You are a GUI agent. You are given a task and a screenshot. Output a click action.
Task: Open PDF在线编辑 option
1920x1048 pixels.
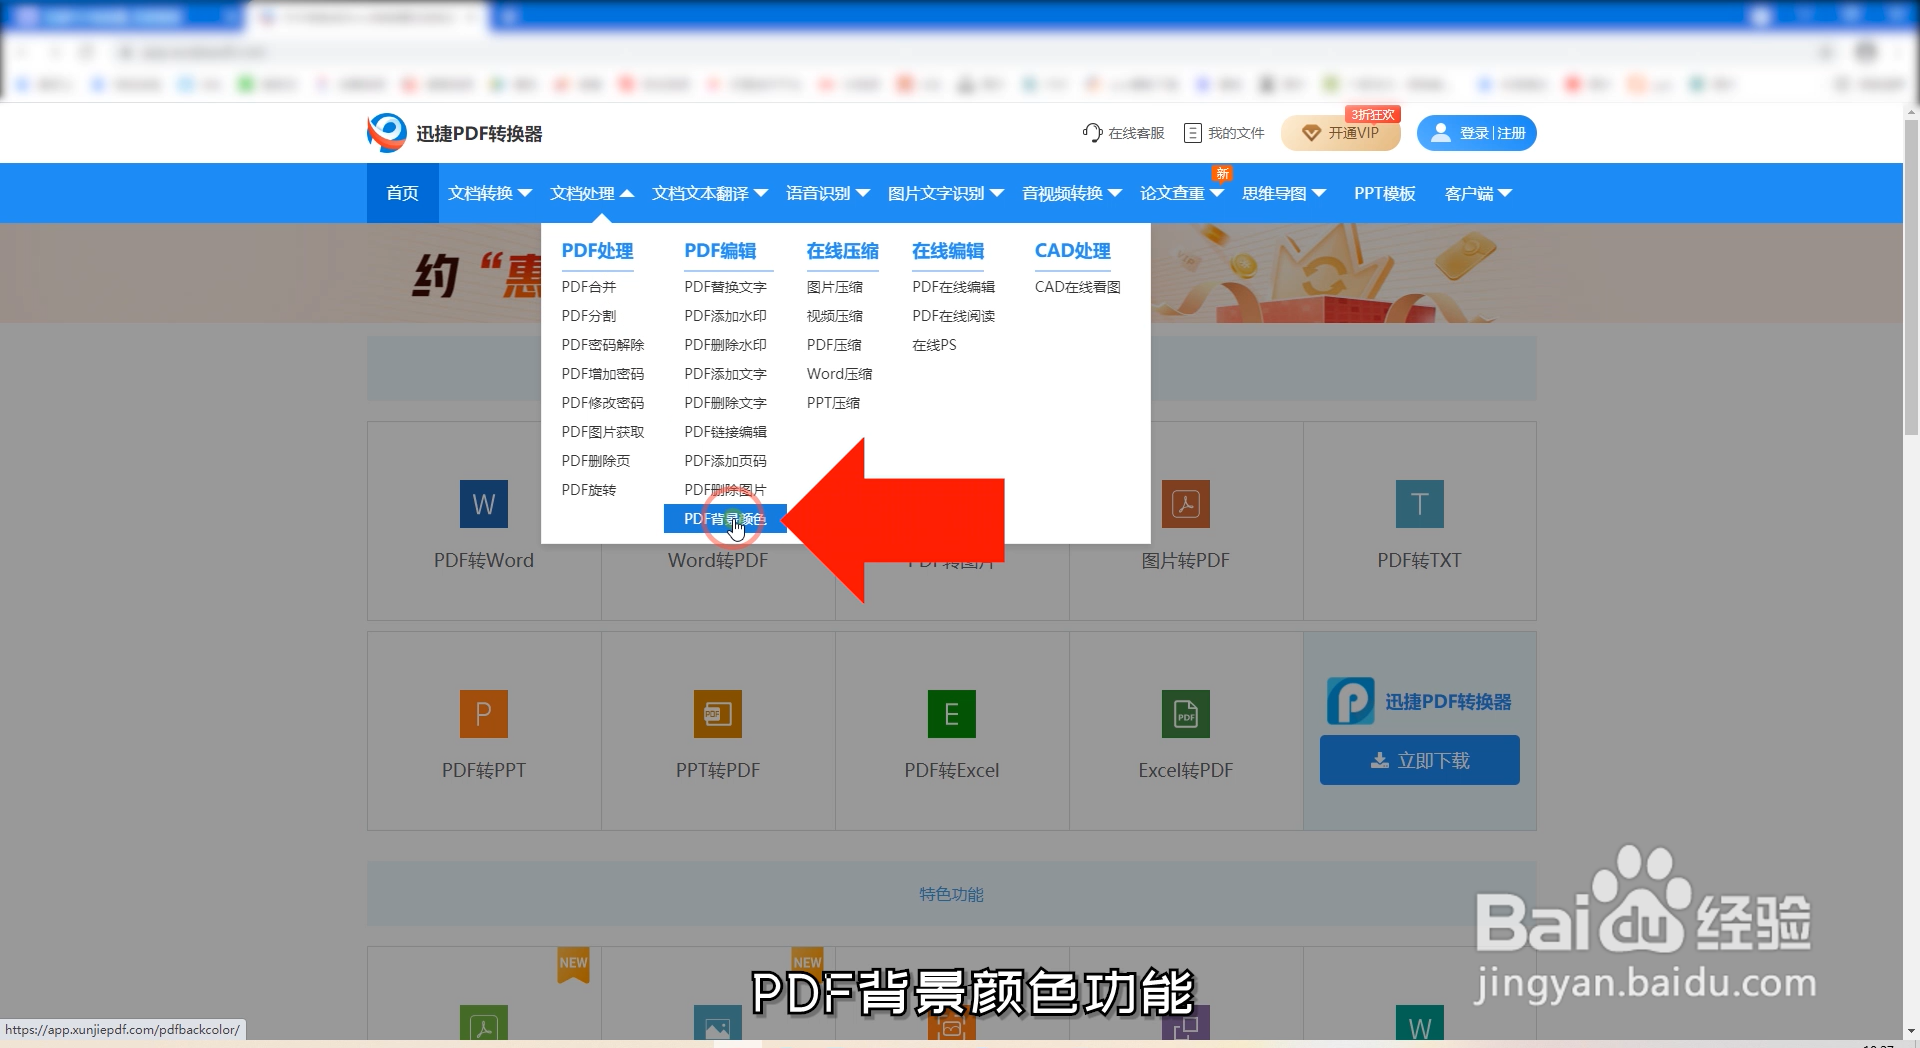pos(954,287)
